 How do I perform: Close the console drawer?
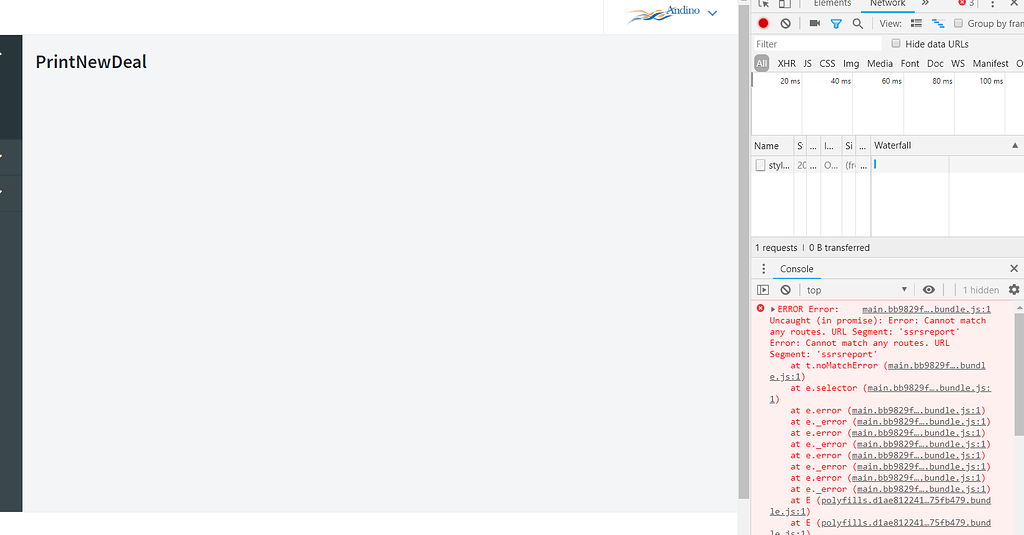click(x=1014, y=268)
